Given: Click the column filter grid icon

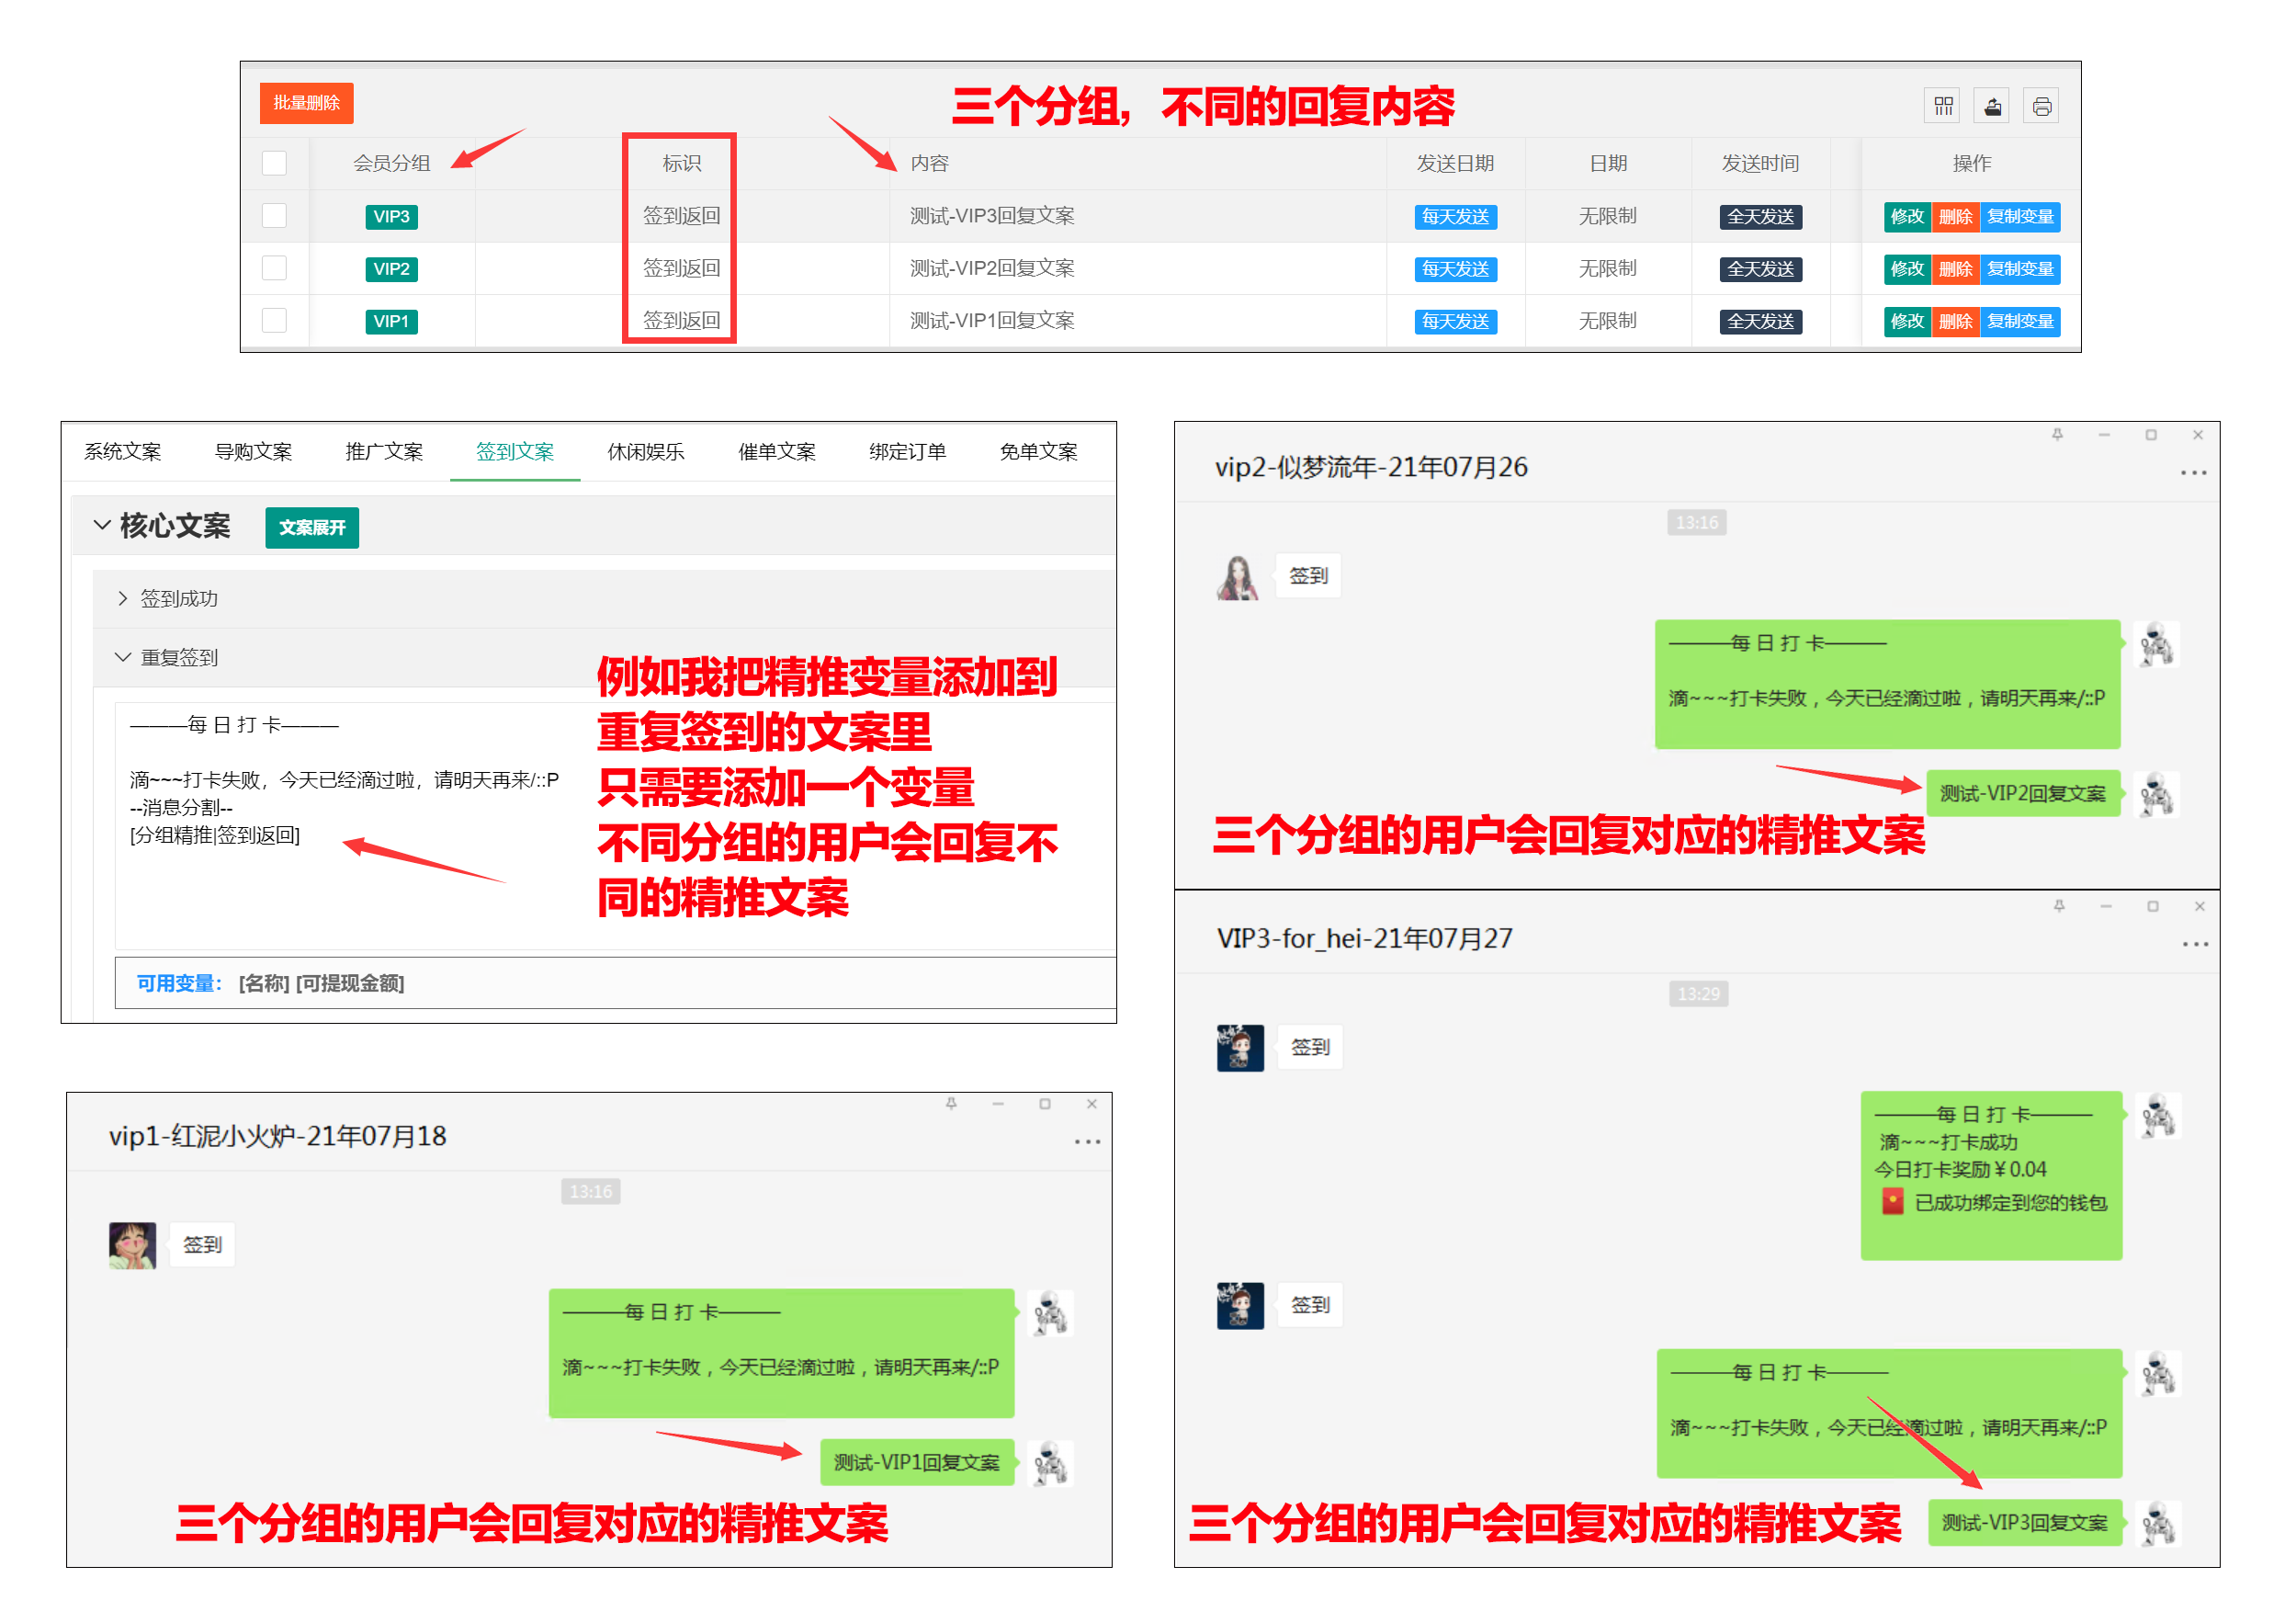Looking at the screenshot, I should (x=1942, y=106).
